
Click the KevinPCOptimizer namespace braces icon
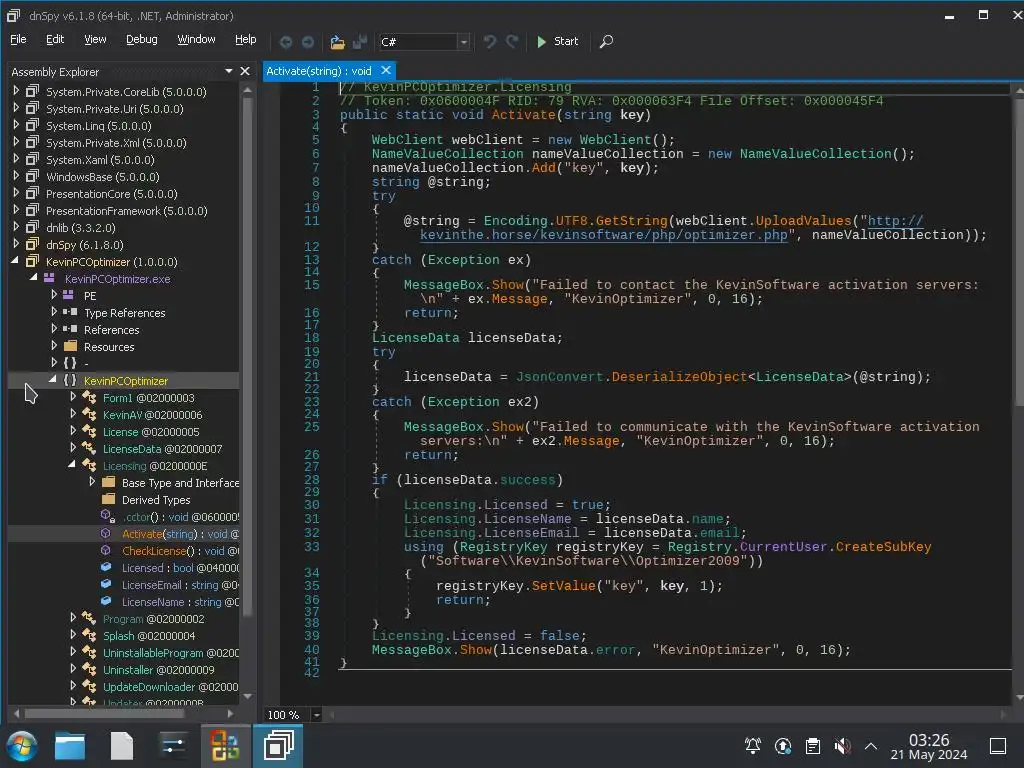pyautogui.click(x=70, y=380)
